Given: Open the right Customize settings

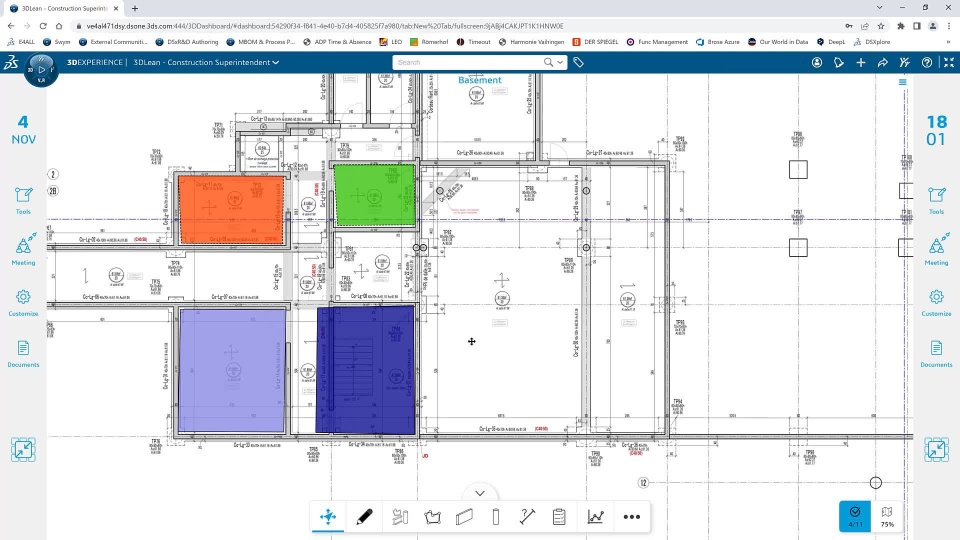Looking at the screenshot, I should (936, 303).
